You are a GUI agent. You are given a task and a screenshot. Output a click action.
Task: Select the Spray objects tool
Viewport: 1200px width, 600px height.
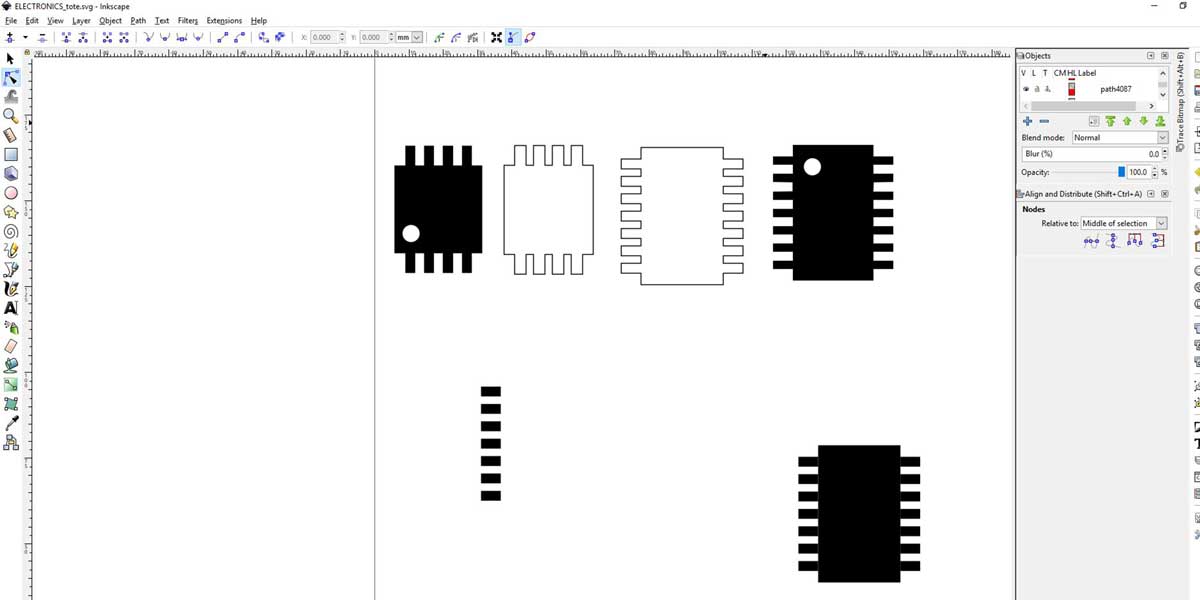pos(11,327)
